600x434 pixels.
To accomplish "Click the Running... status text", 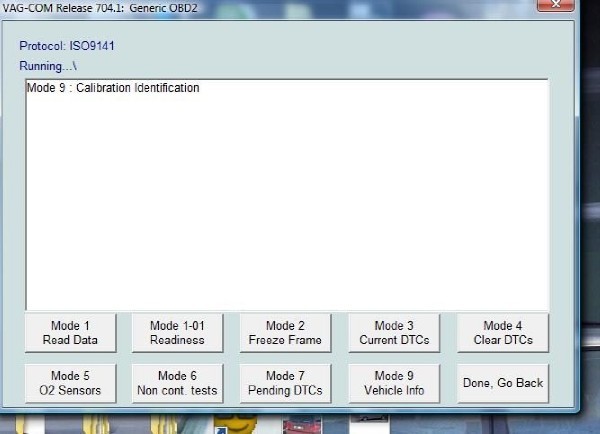I will pyautogui.click(x=48, y=66).
